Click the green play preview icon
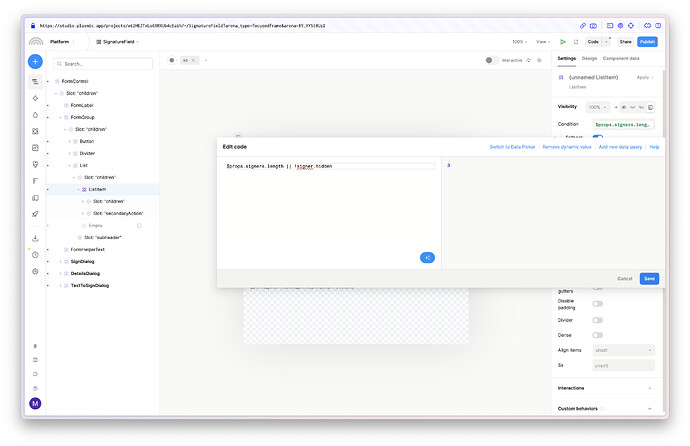 point(563,42)
